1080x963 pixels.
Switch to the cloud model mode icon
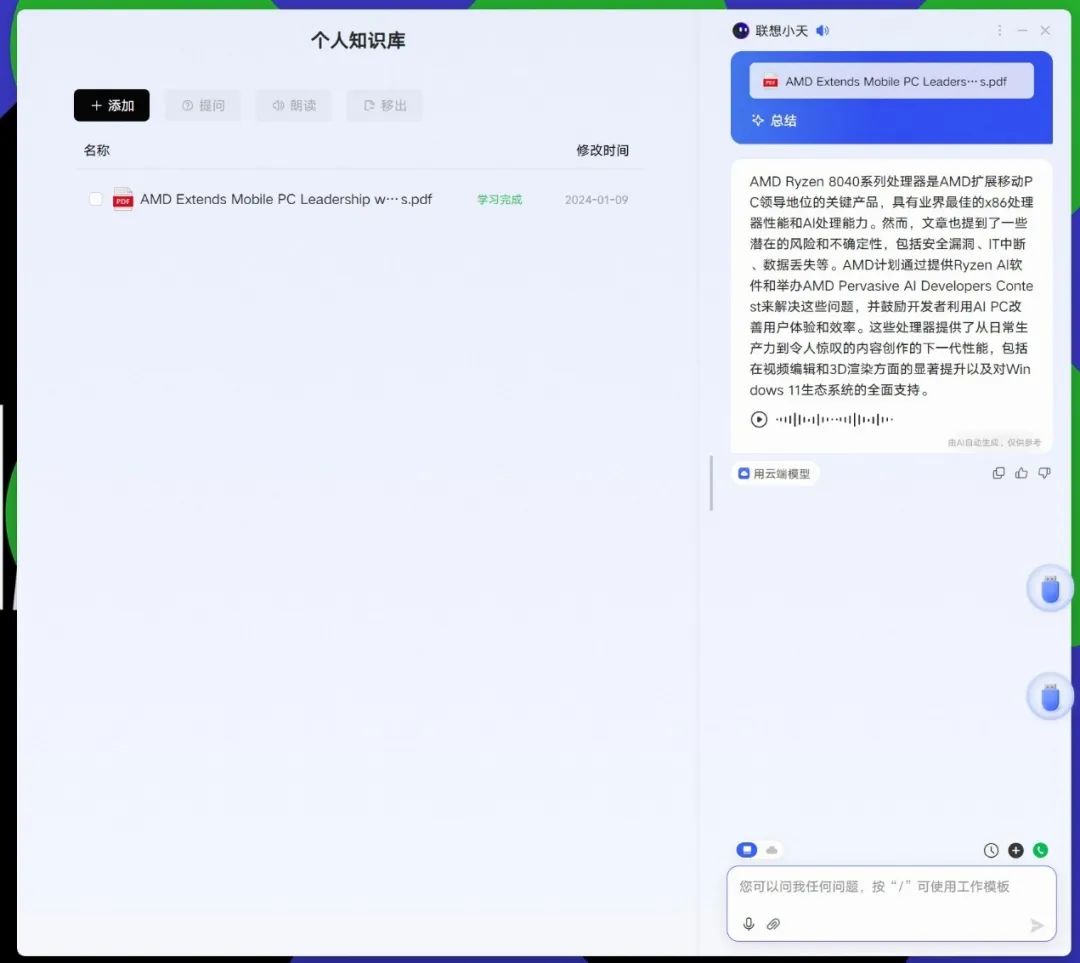click(x=772, y=850)
